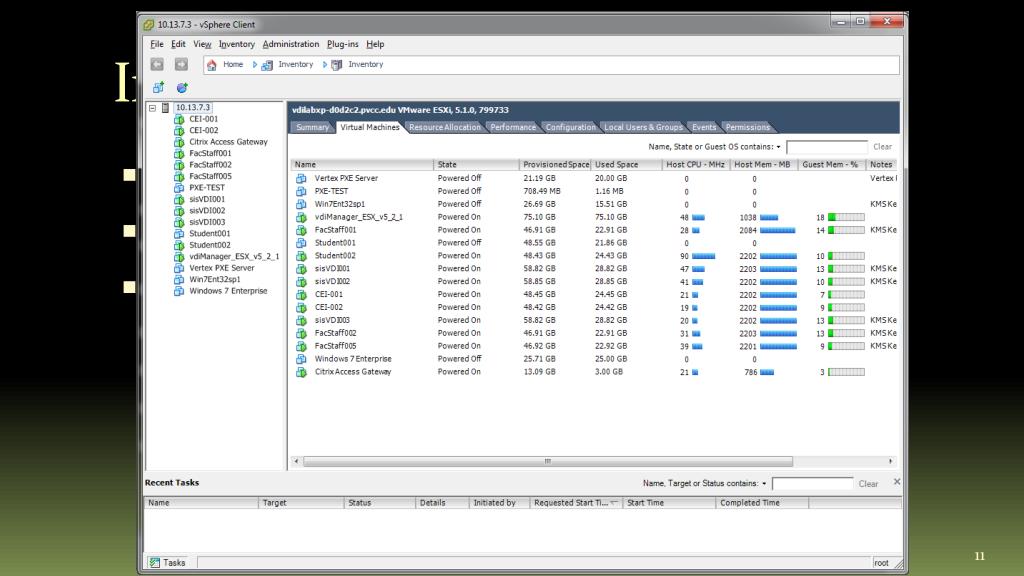
Task: Click the FacStaff001 row icon in the table
Action: coord(301,230)
